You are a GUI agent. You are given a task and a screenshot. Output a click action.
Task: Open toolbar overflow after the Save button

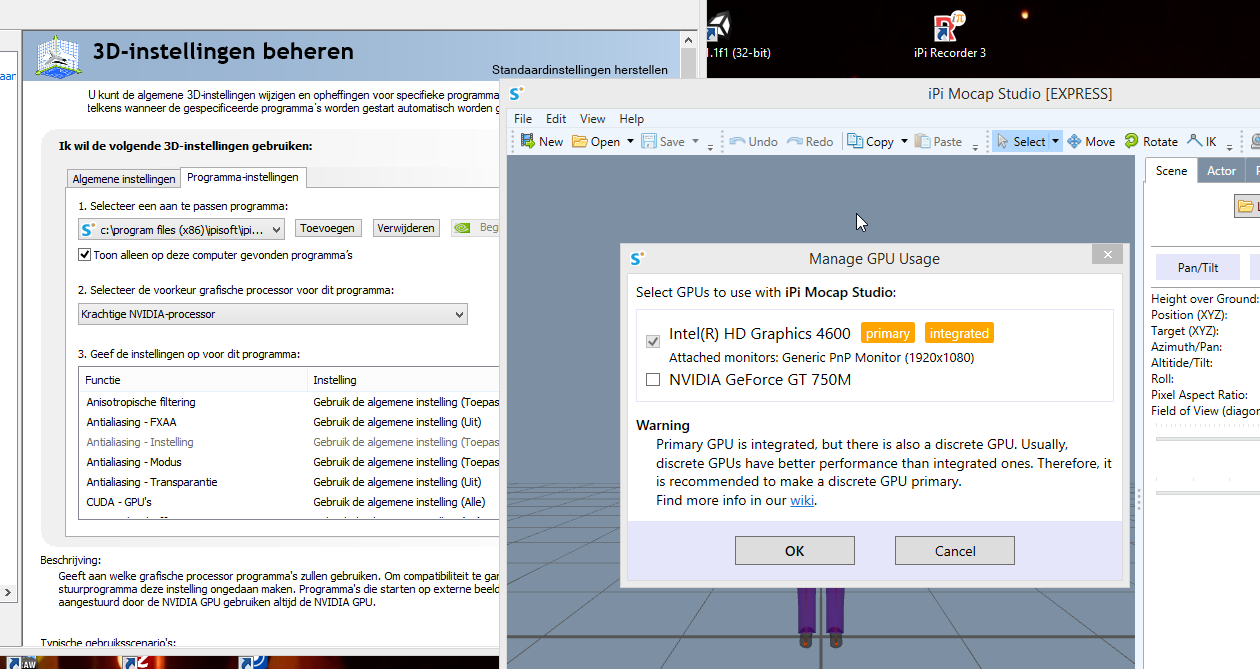pos(710,146)
